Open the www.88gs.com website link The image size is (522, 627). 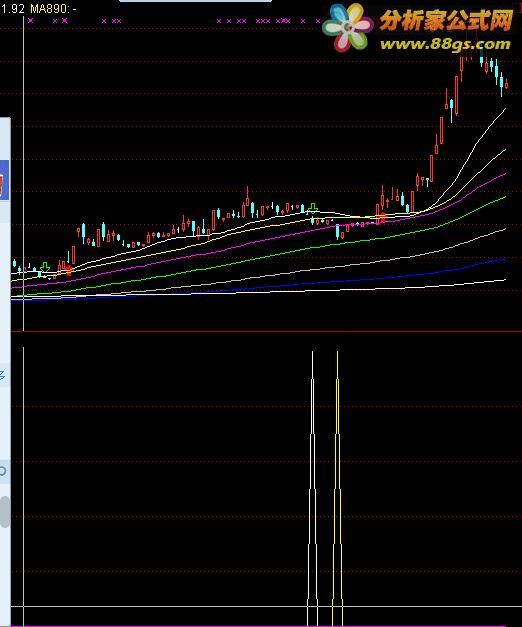(x=445, y=44)
